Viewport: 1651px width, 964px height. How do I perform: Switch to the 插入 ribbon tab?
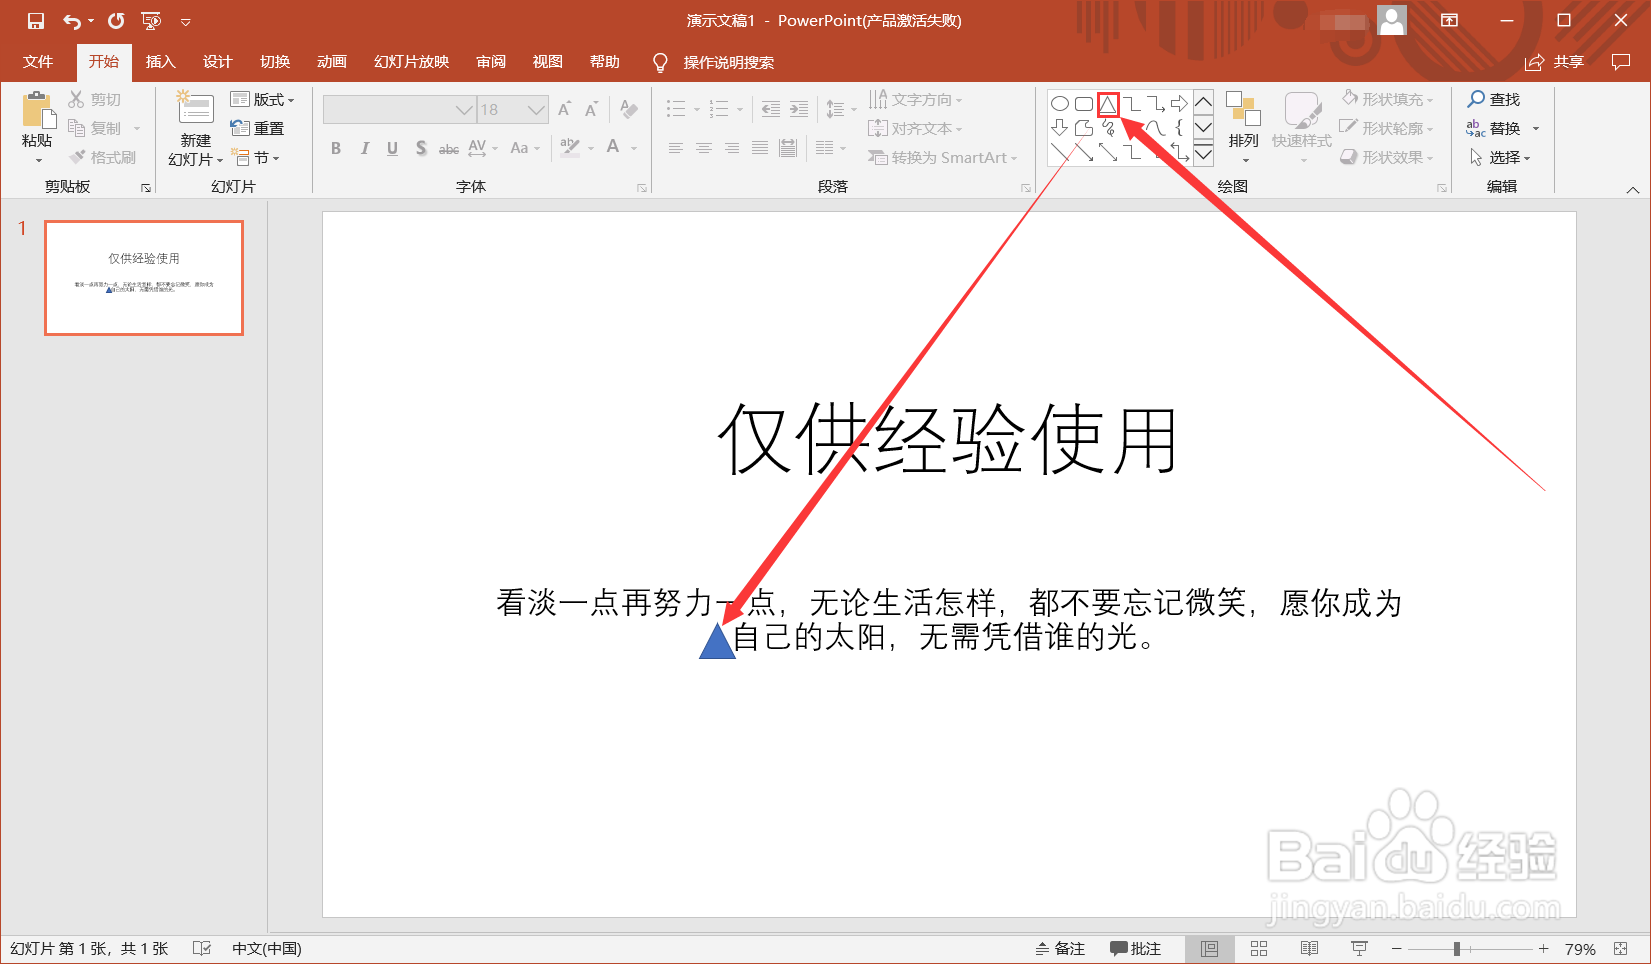[x=160, y=61]
